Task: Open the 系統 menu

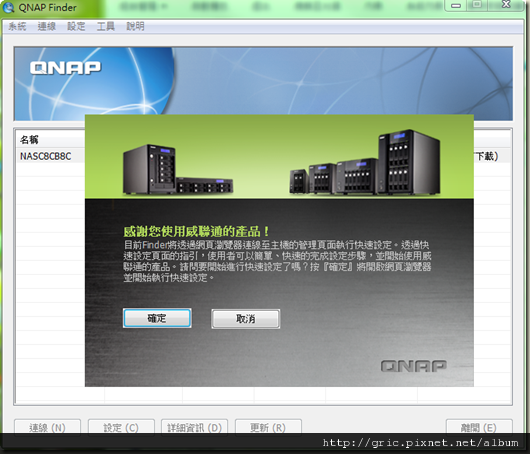Action: point(17,26)
